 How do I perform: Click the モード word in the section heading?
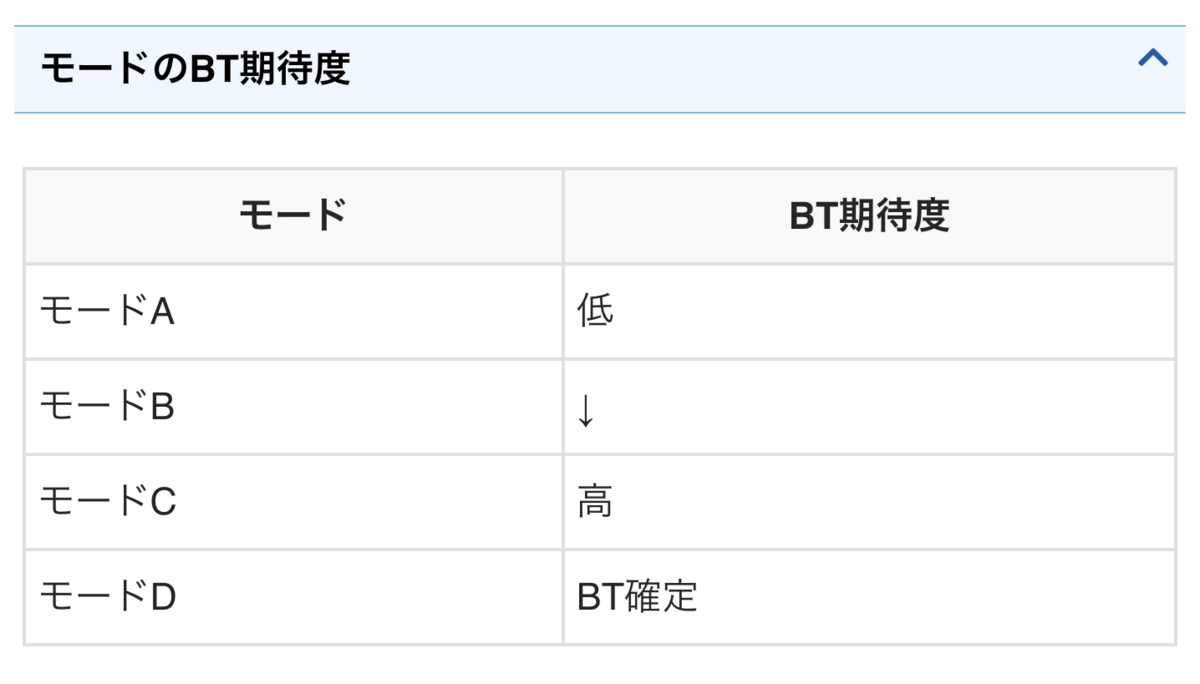click(x=93, y=68)
